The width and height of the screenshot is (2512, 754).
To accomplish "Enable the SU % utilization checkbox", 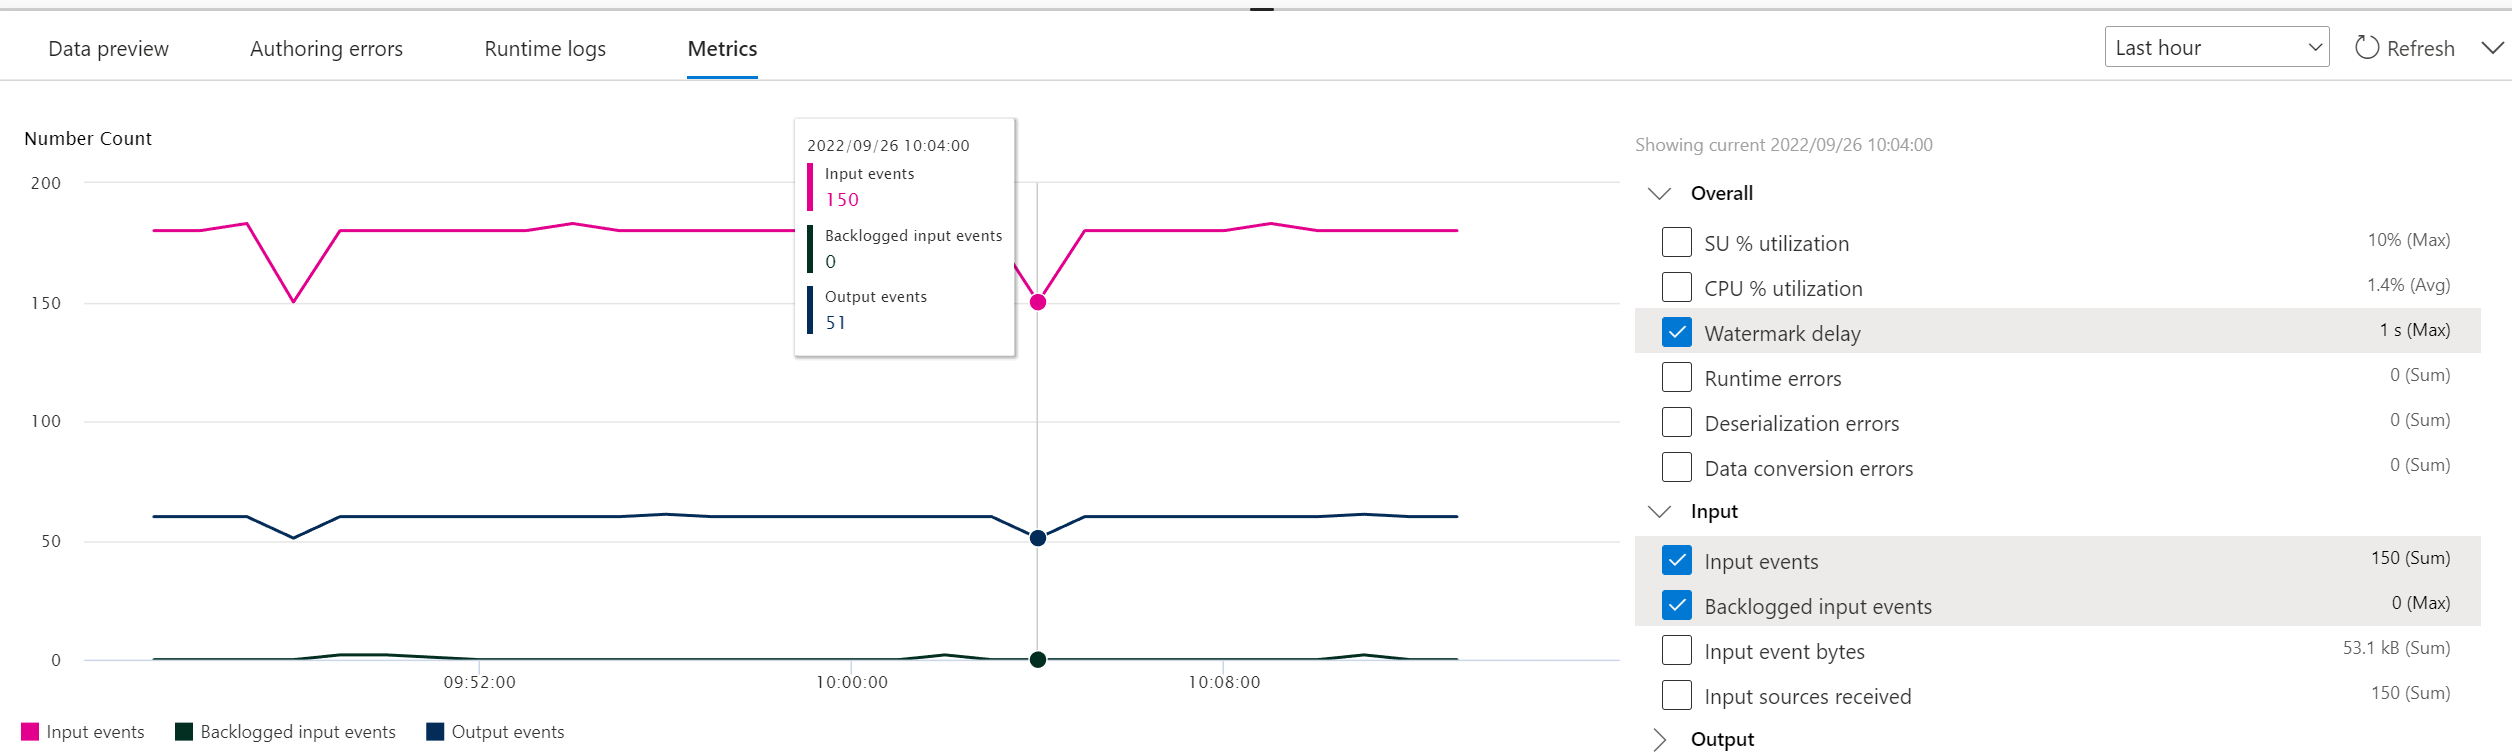I will click(1677, 242).
